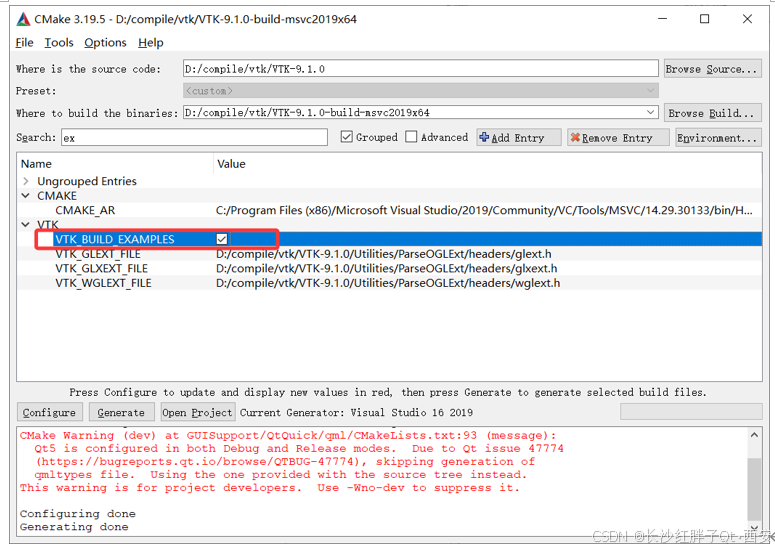775x550 pixels.
Task: Click the CMake Warning (dev) log line
Action: [x=288, y=435]
